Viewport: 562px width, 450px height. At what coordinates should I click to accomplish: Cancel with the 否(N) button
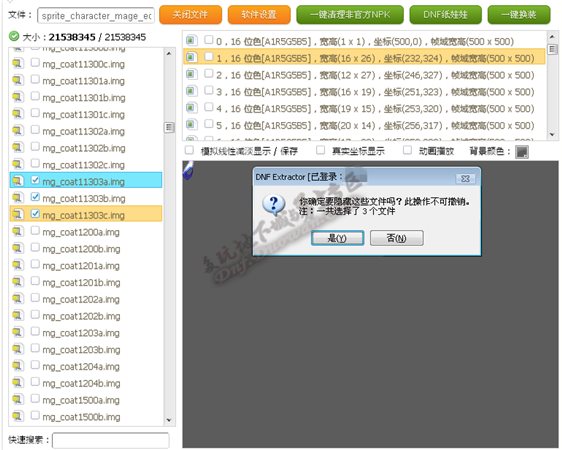pos(396,238)
